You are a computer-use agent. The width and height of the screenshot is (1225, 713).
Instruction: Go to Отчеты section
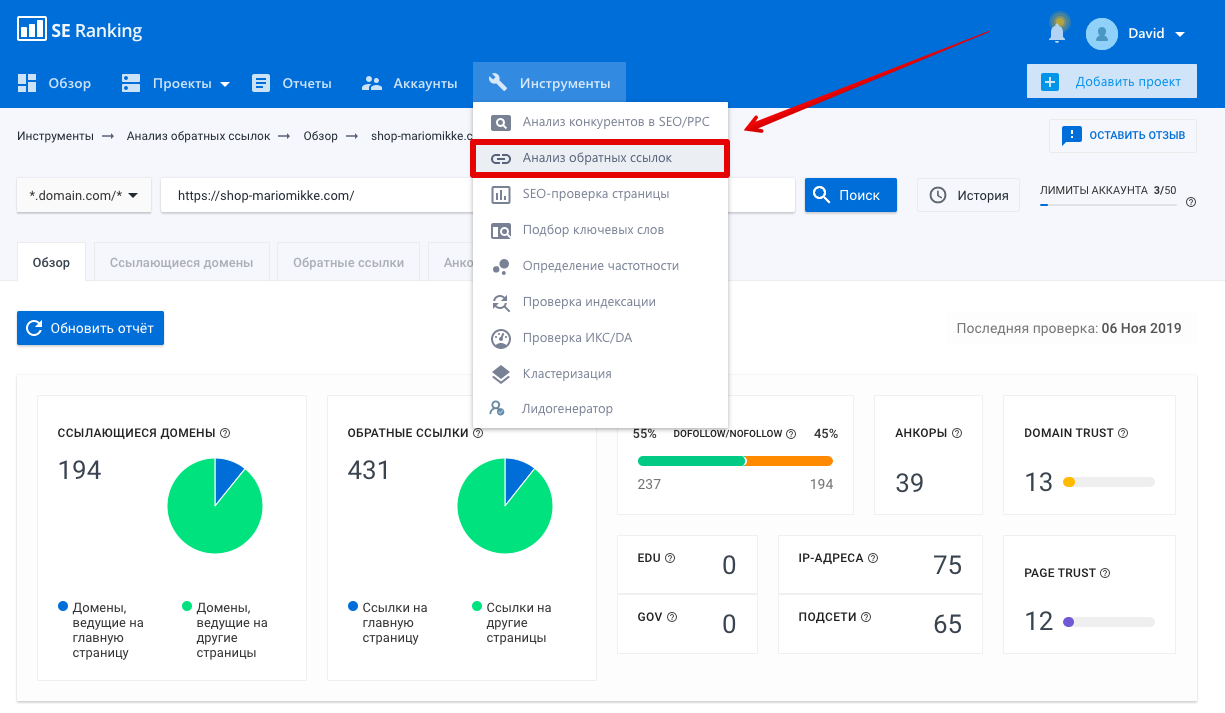point(291,83)
